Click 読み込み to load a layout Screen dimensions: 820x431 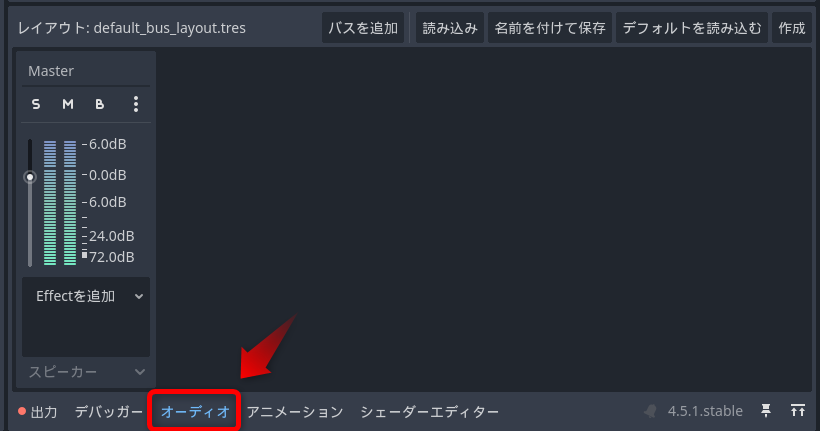[450, 28]
